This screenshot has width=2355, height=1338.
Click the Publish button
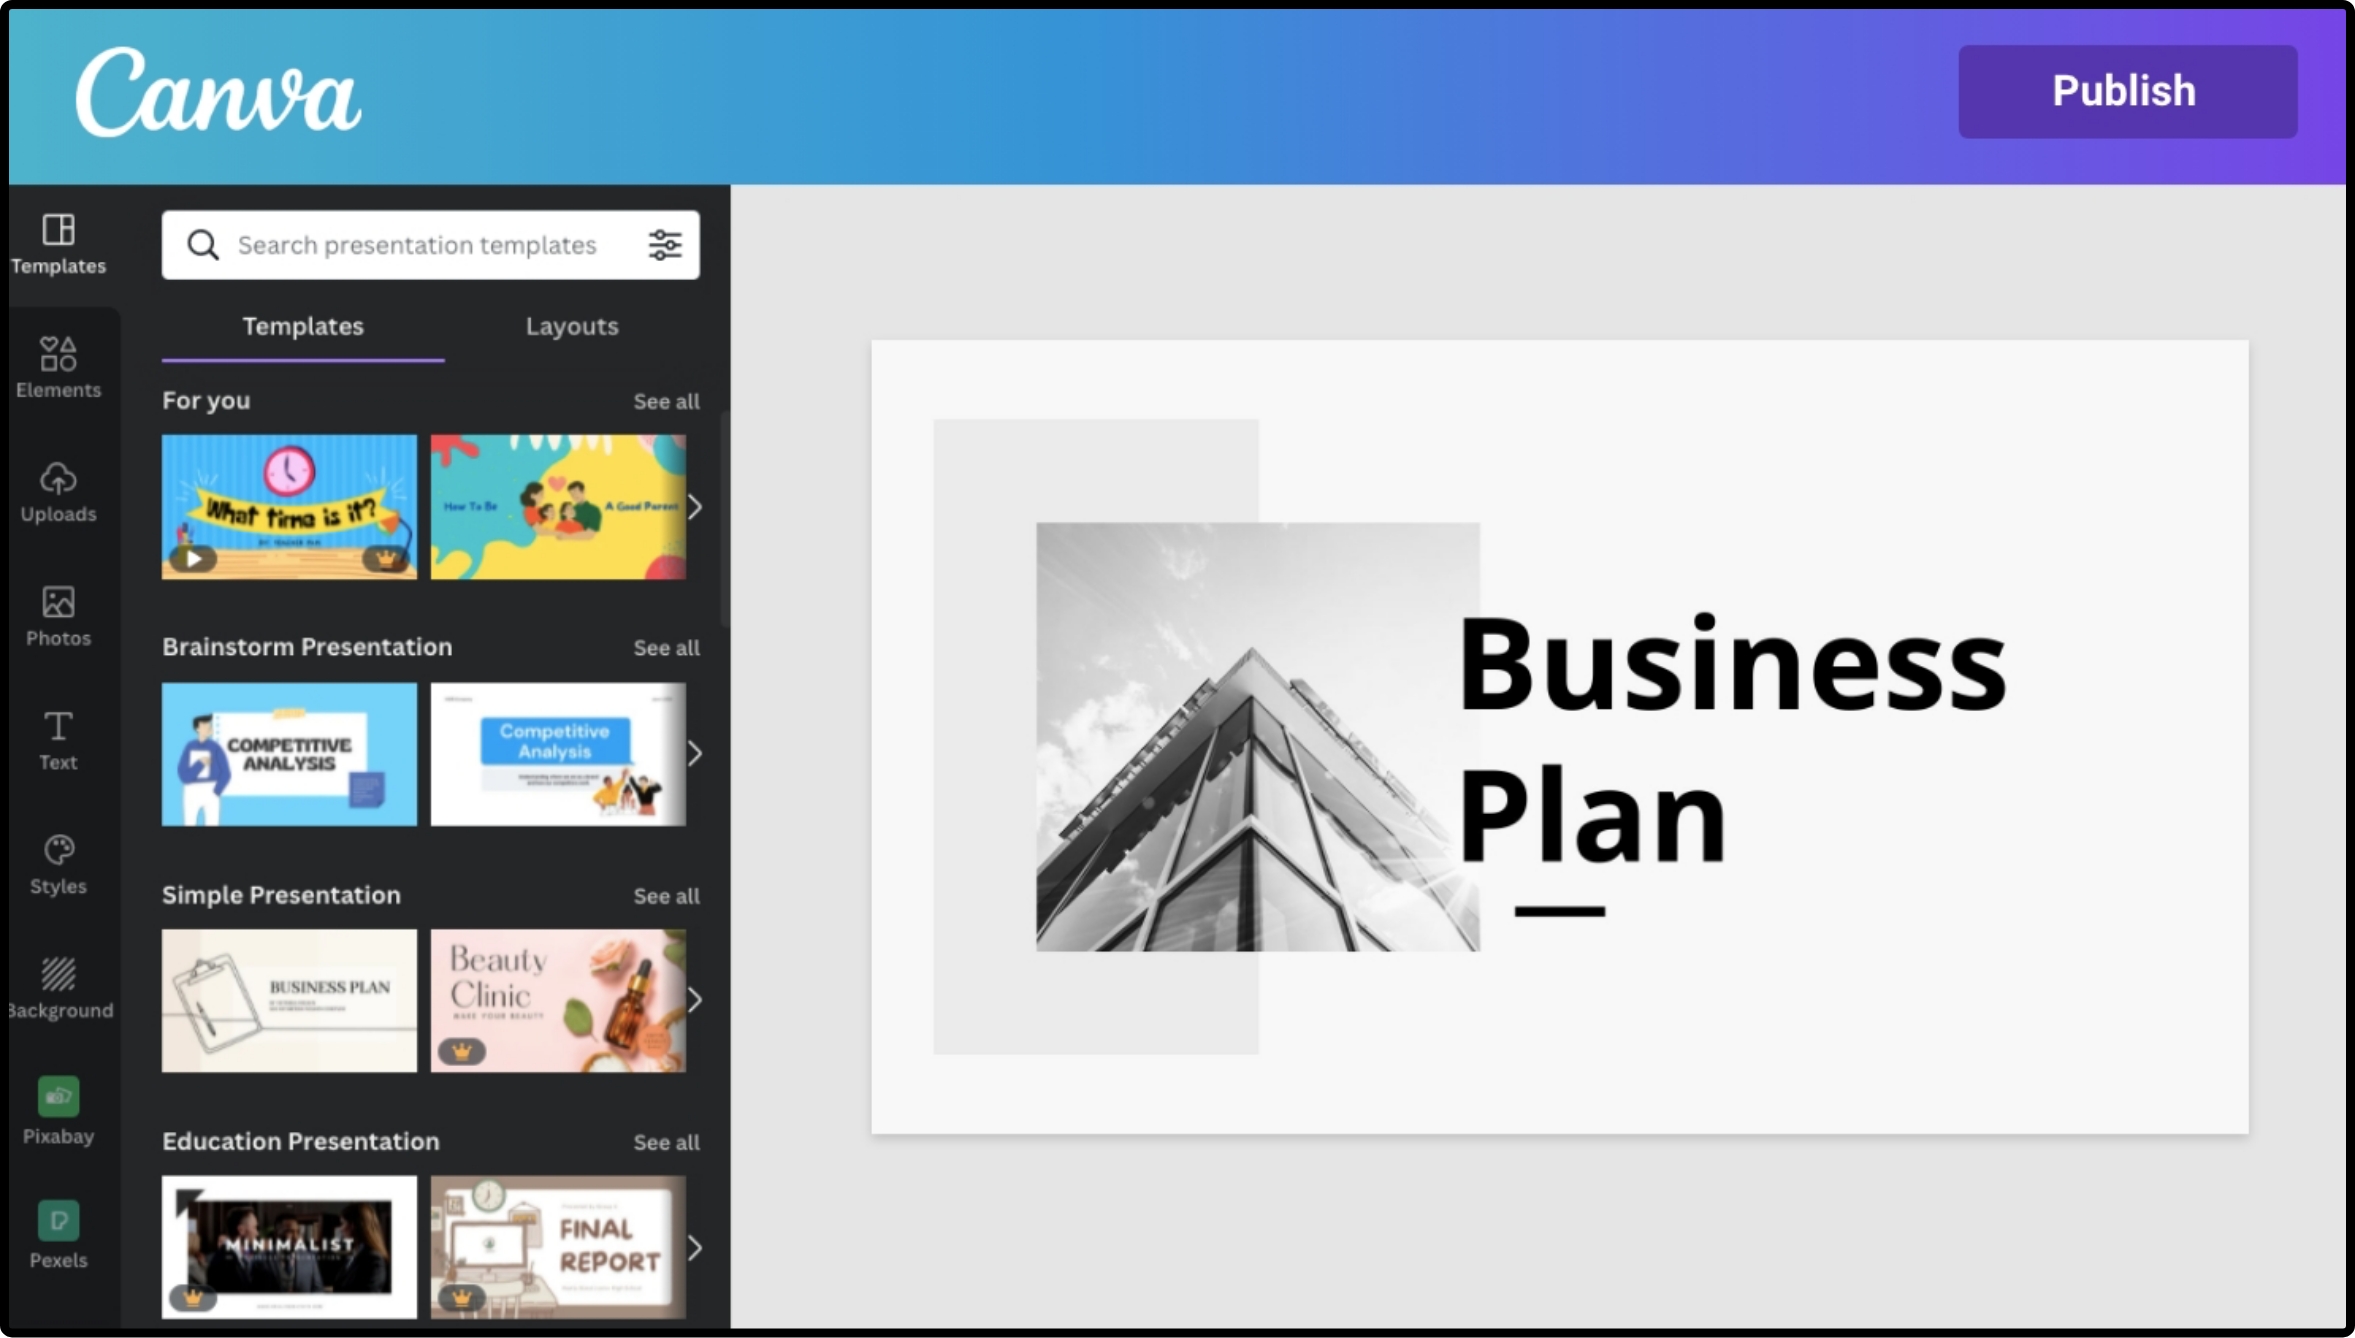tap(2125, 91)
